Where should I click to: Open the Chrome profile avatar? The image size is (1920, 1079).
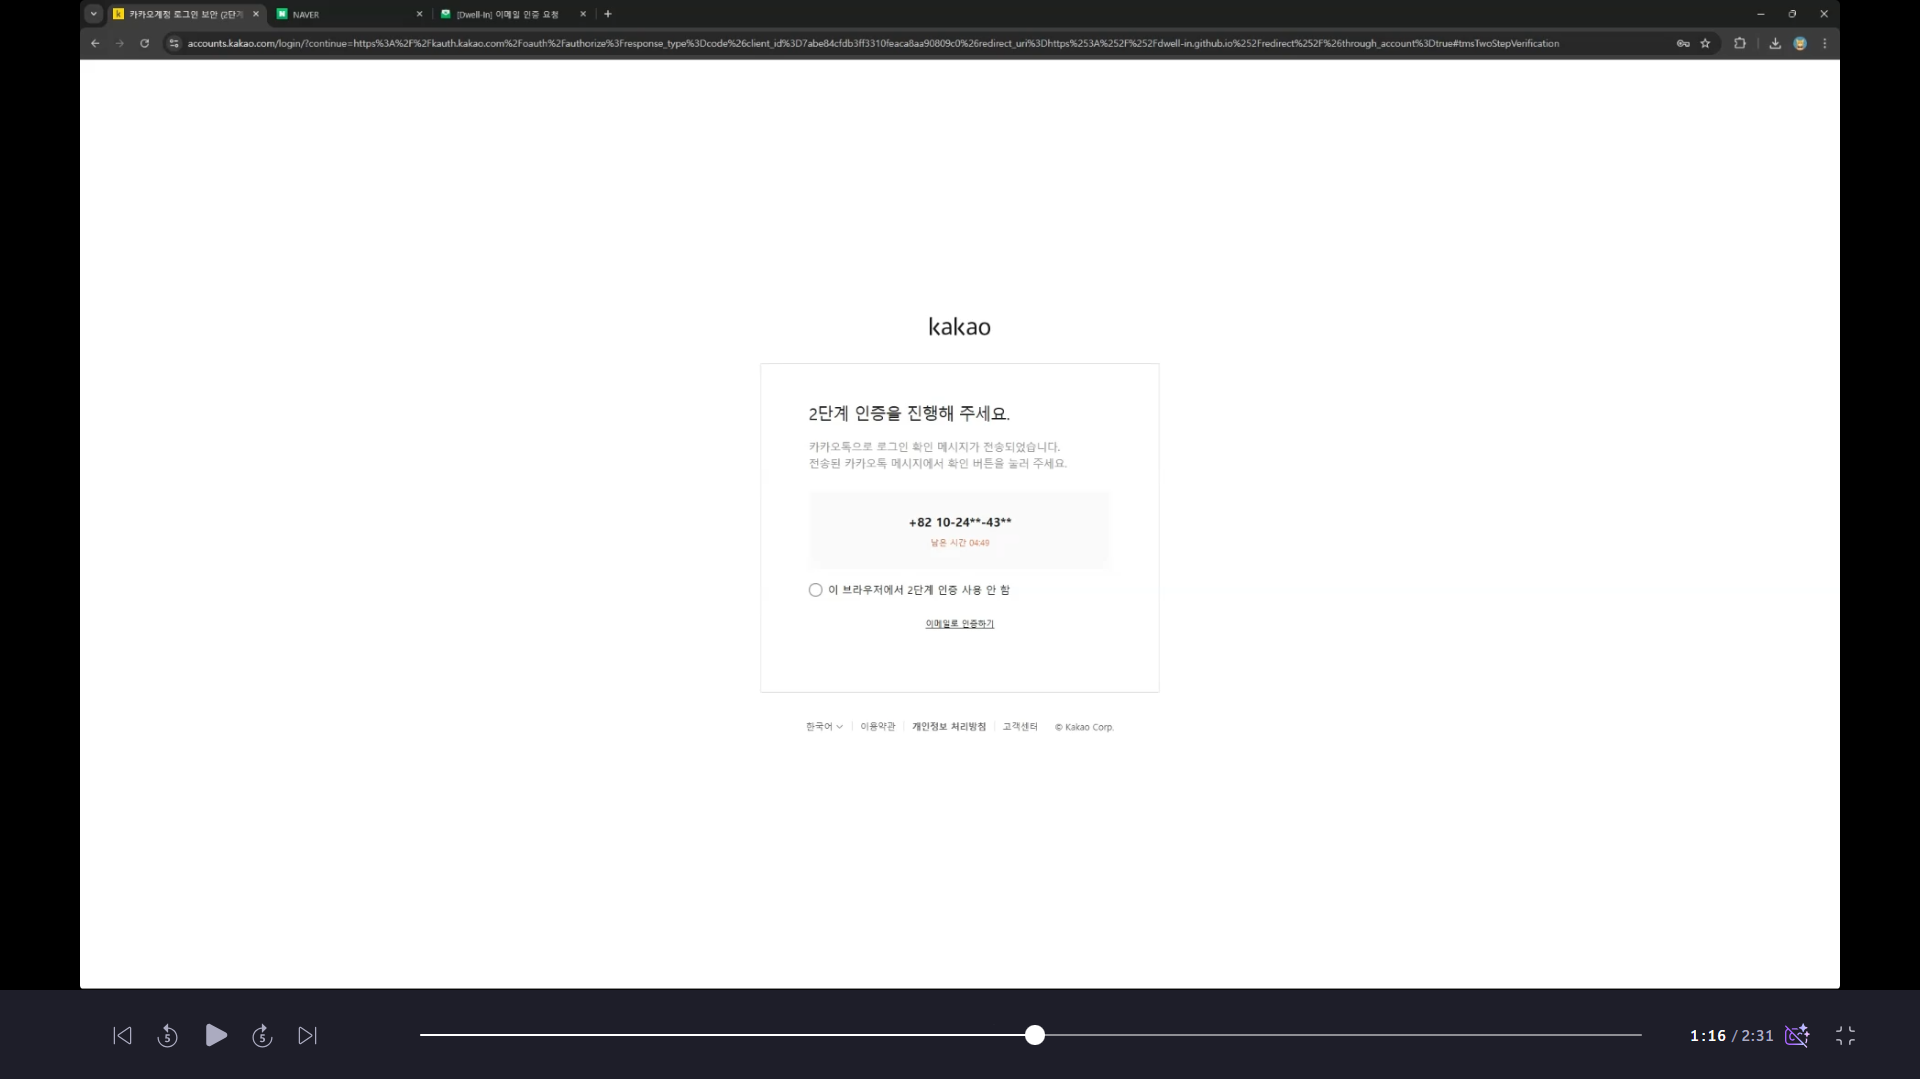(x=1800, y=43)
